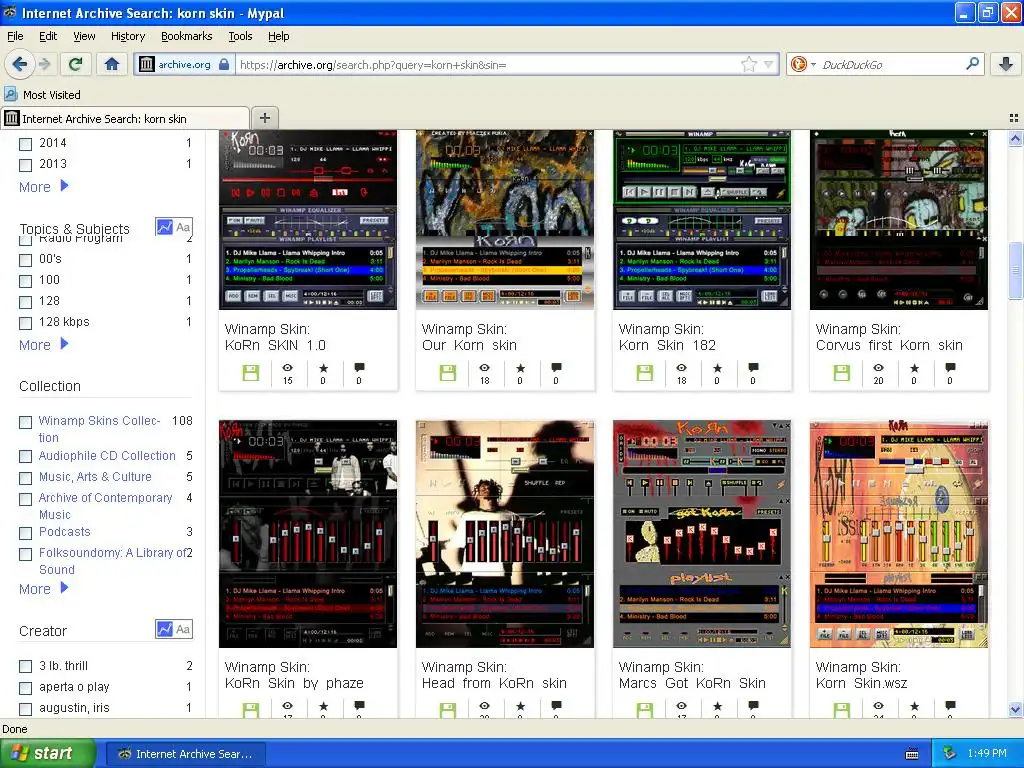Click the views eye icon under KoRn SKIN 1.0
1024x768 pixels.
[x=287, y=368]
